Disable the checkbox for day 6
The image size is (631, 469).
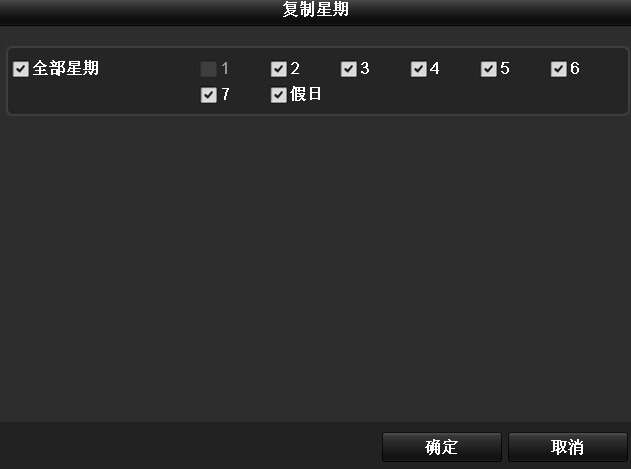(x=559, y=69)
